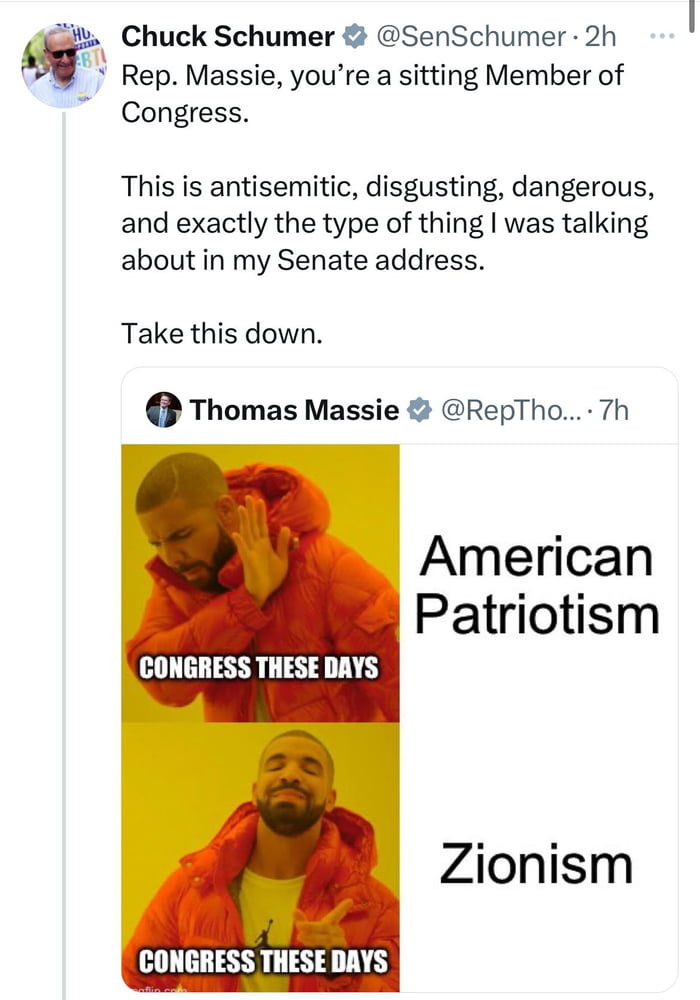Click the verified badge beside Thomas Massie

click(420, 410)
